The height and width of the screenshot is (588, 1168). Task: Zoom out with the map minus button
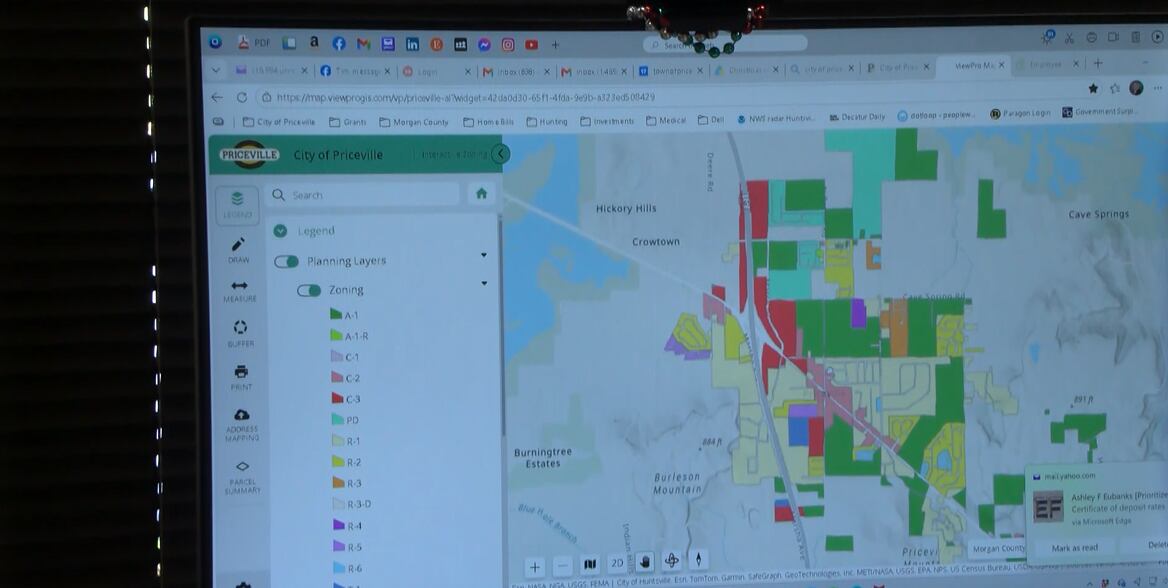pos(563,566)
